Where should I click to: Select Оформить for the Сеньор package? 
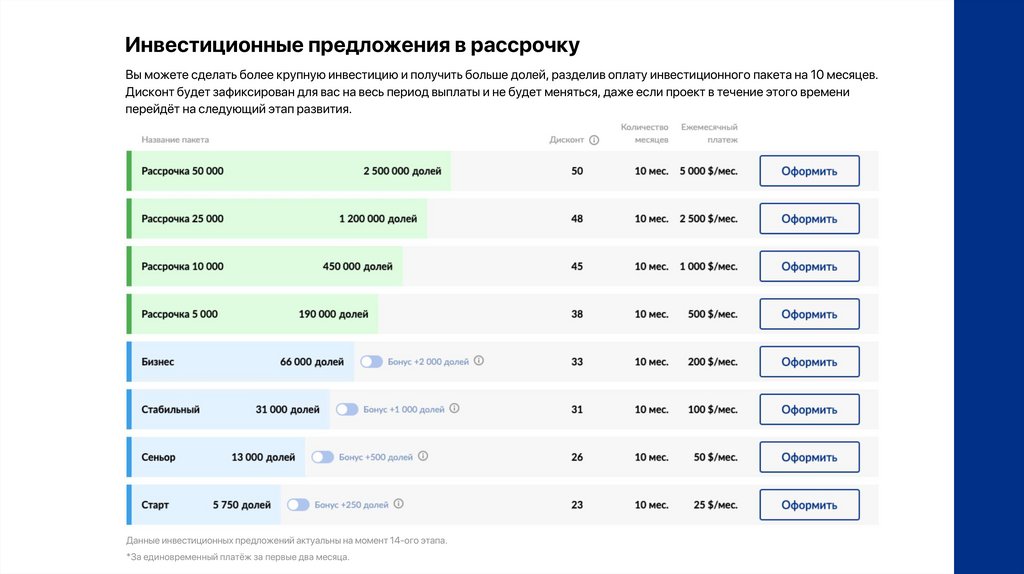(809, 457)
